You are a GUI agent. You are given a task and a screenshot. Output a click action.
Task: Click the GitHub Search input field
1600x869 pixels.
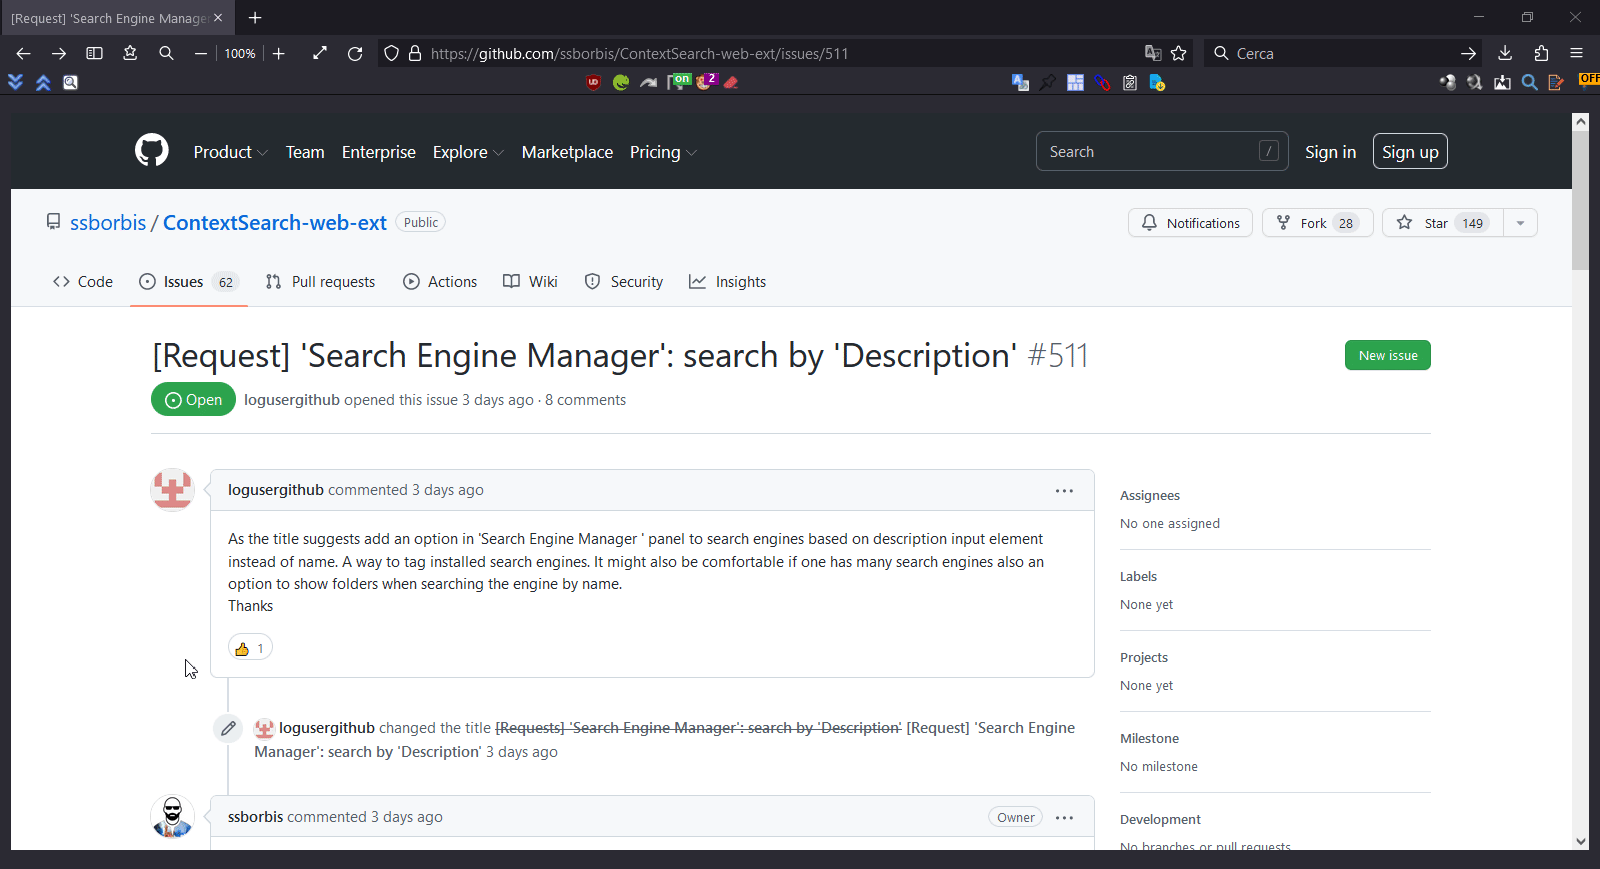tap(1162, 151)
